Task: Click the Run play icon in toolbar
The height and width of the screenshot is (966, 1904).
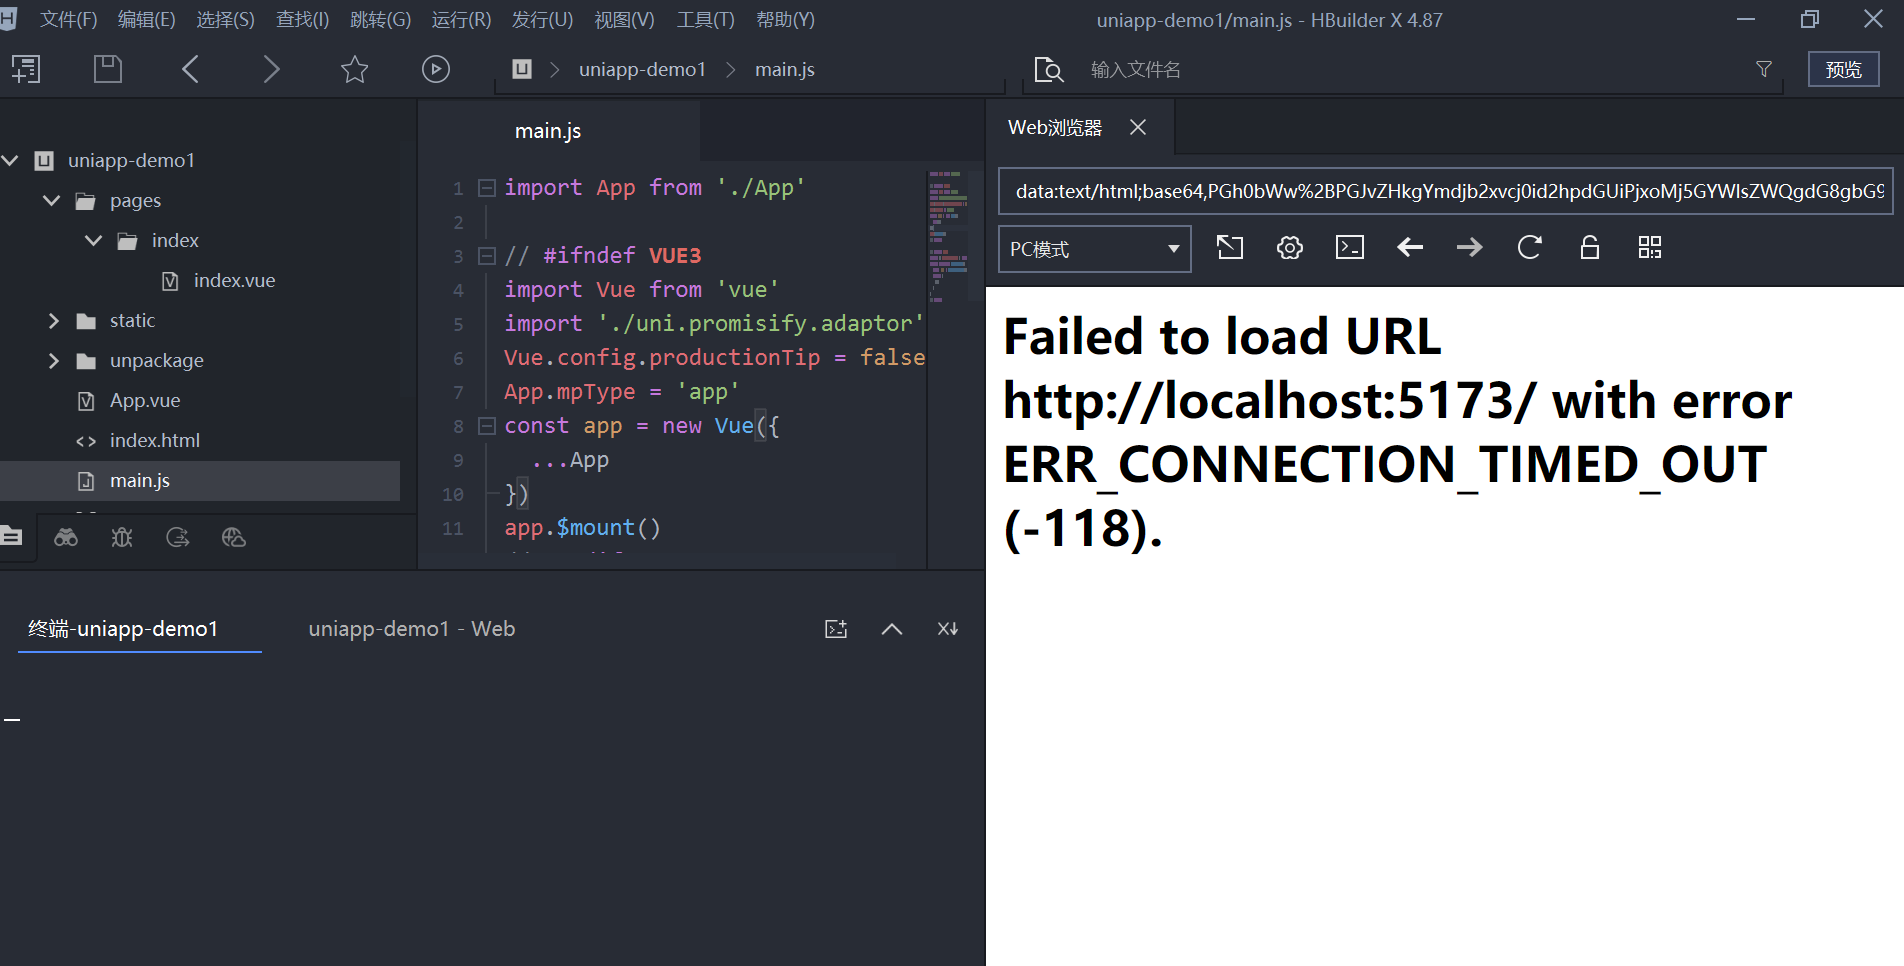Action: pyautogui.click(x=435, y=69)
